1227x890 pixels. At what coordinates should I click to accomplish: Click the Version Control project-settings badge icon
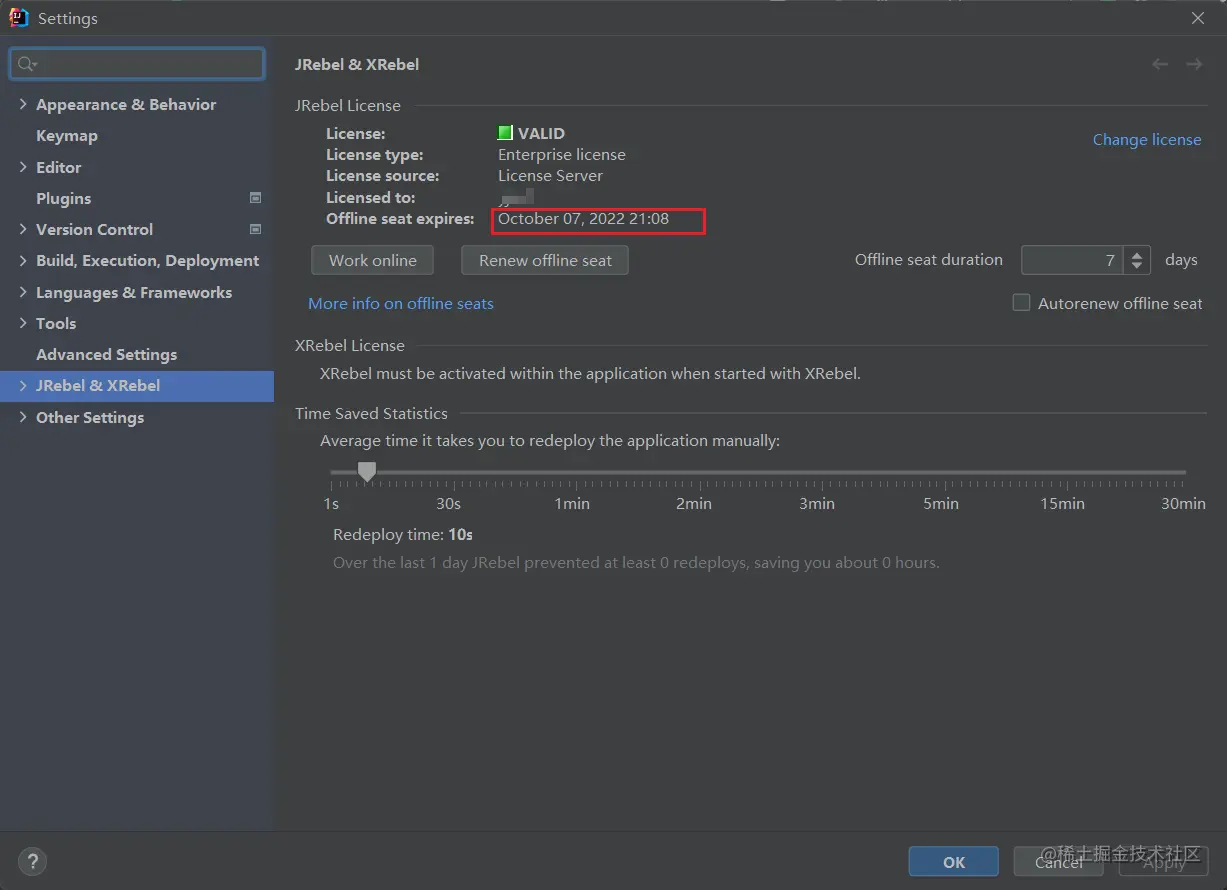[255, 229]
